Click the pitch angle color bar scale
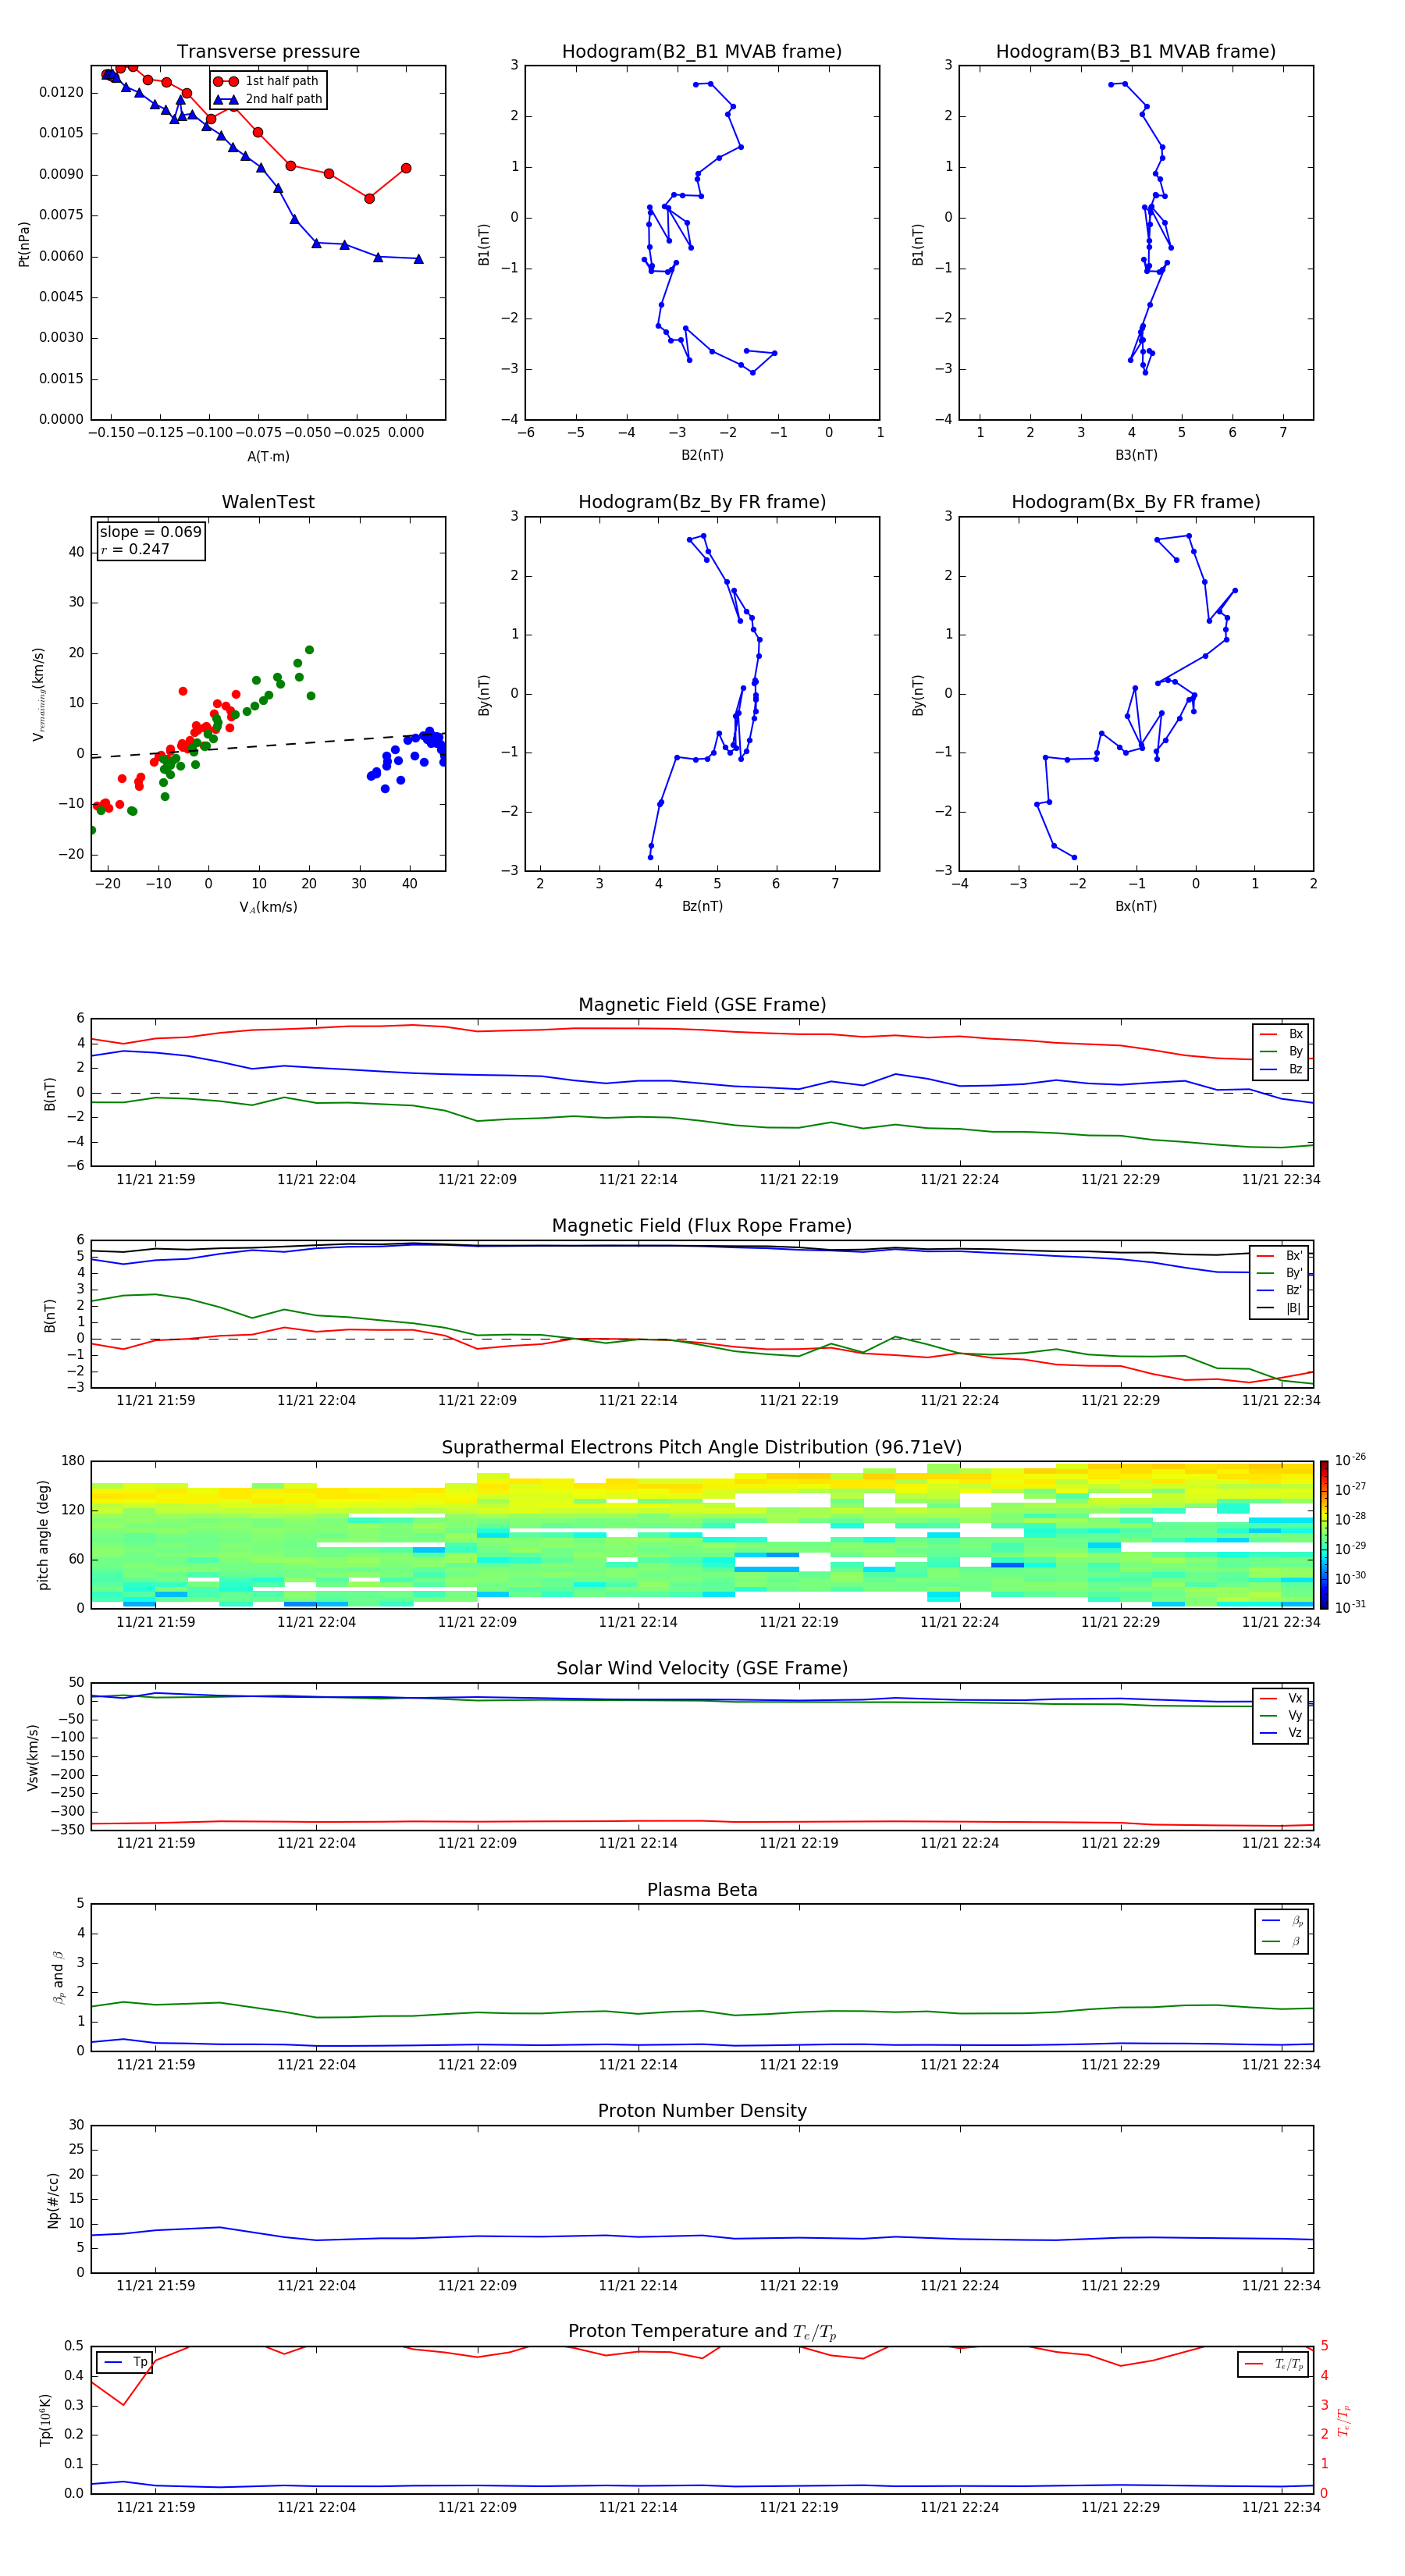Viewport: 1405px width, 2576px height. point(1324,1535)
